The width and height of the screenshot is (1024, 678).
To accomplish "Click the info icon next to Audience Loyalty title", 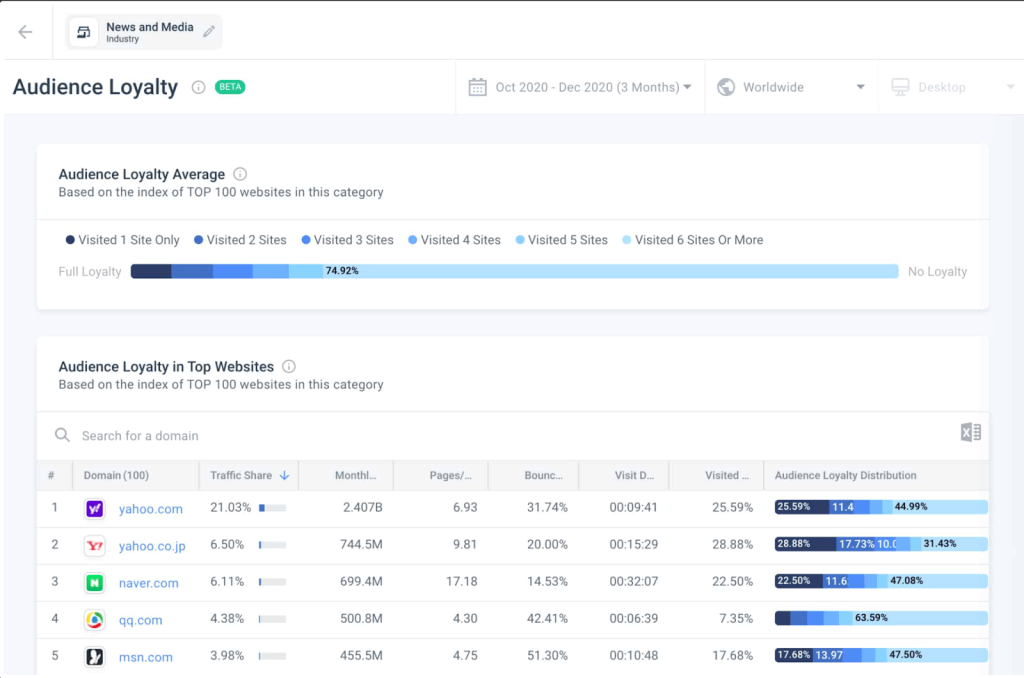I will coord(198,87).
